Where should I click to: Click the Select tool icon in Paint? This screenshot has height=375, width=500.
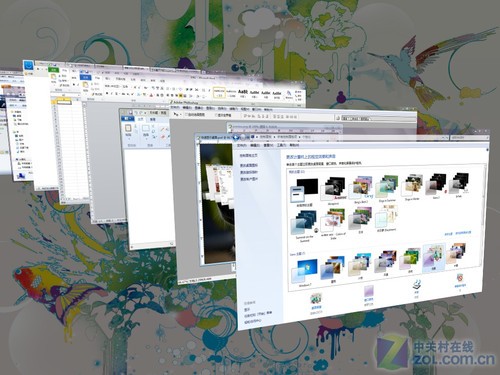pyautogui.click(x=146, y=129)
